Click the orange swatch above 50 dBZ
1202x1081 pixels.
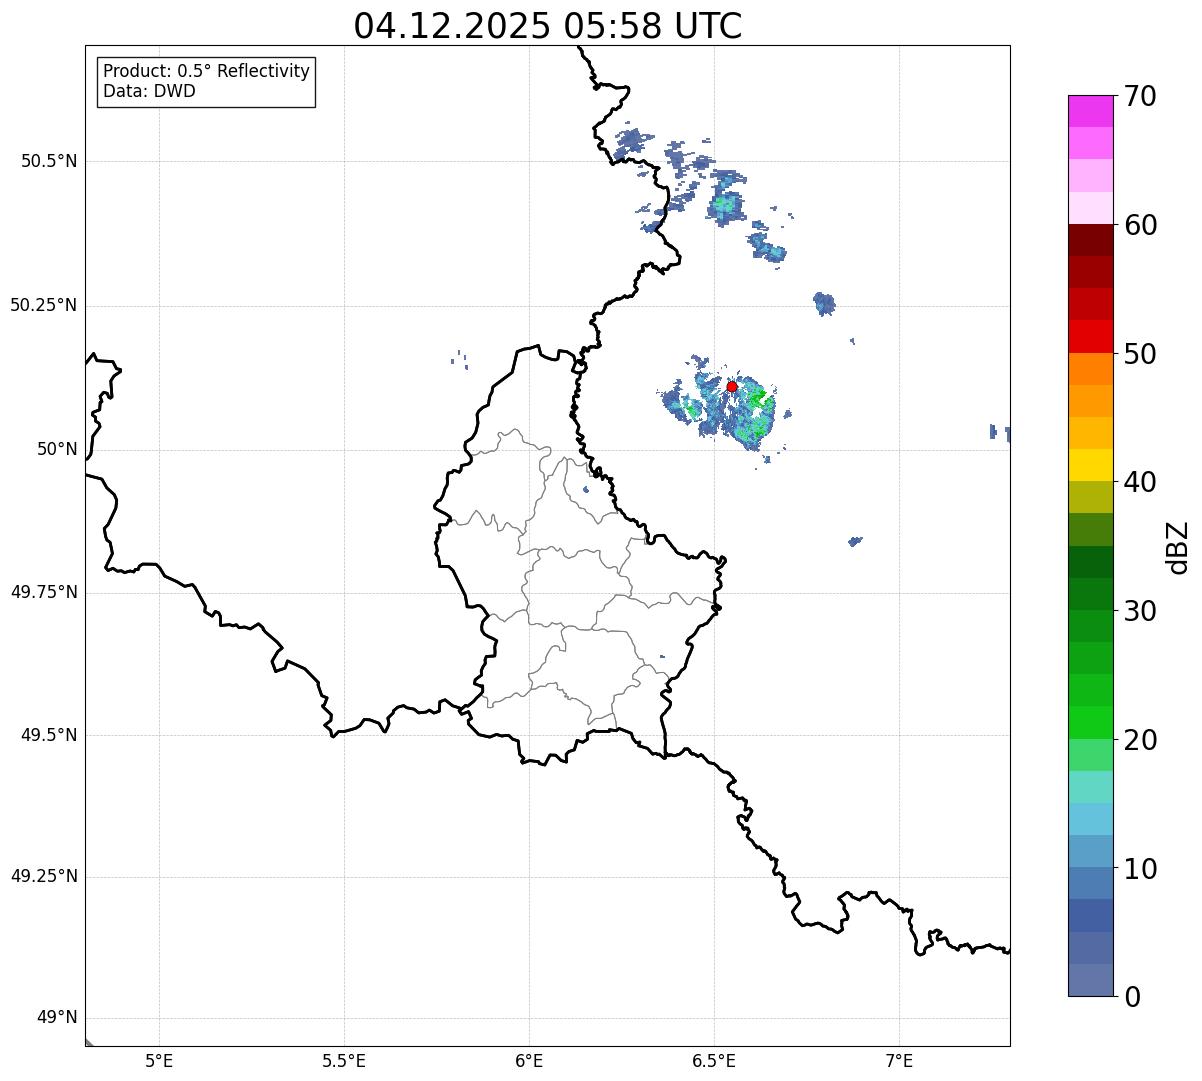click(x=1090, y=369)
